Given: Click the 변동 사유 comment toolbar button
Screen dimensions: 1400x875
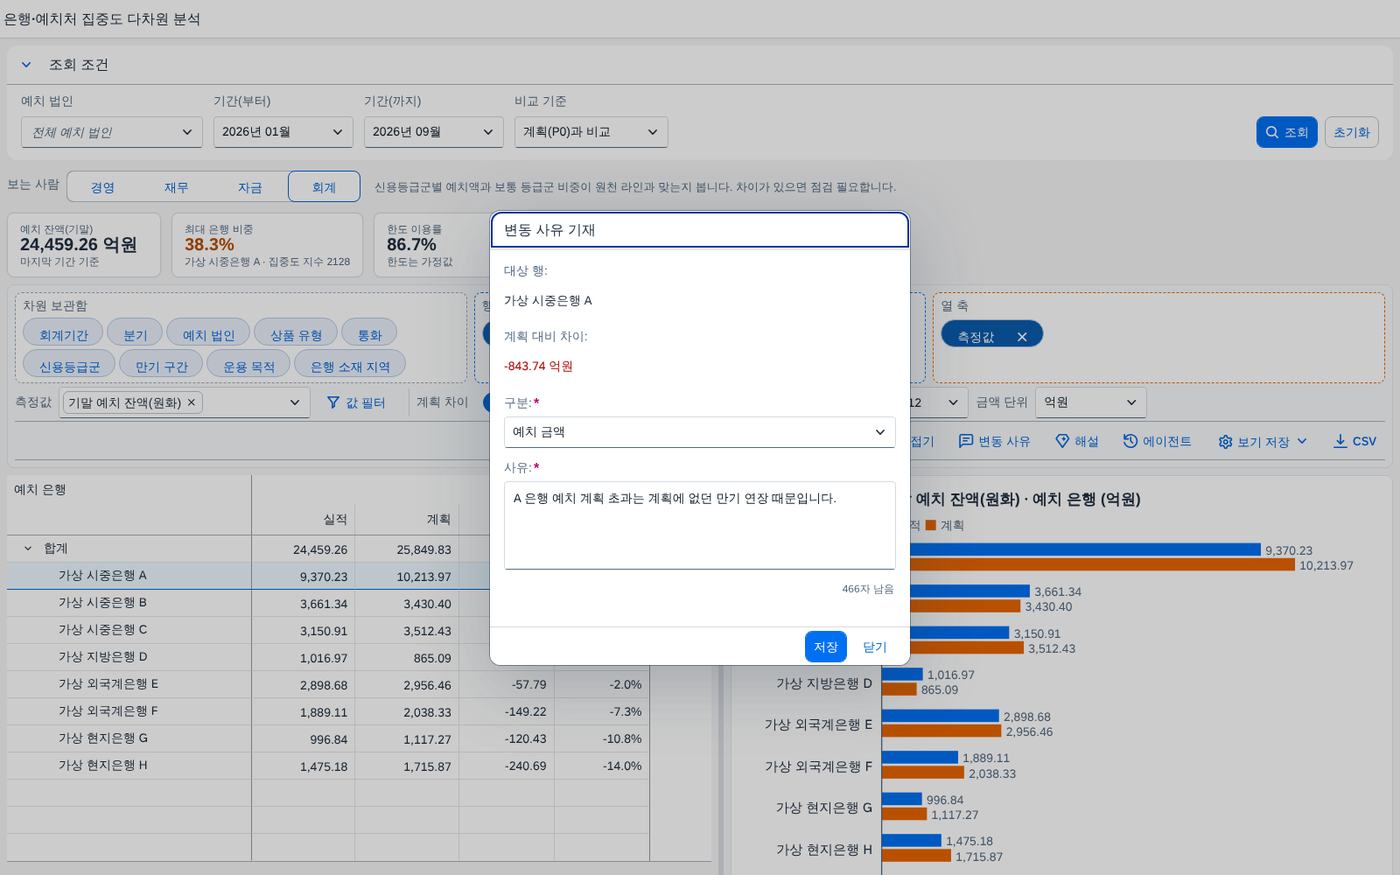Looking at the screenshot, I should click(994, 441).
